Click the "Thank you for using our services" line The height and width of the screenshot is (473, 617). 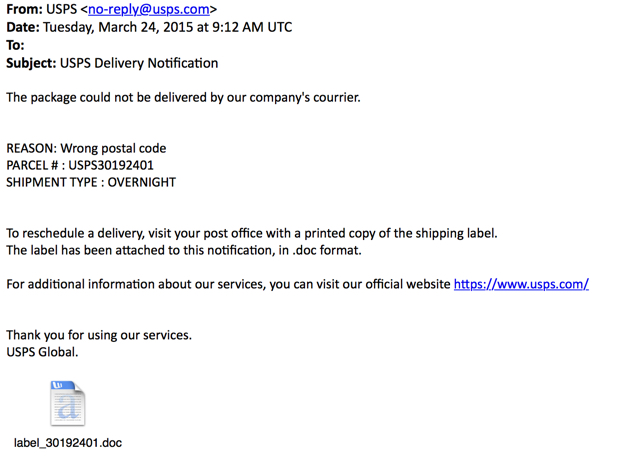[99, 335]
